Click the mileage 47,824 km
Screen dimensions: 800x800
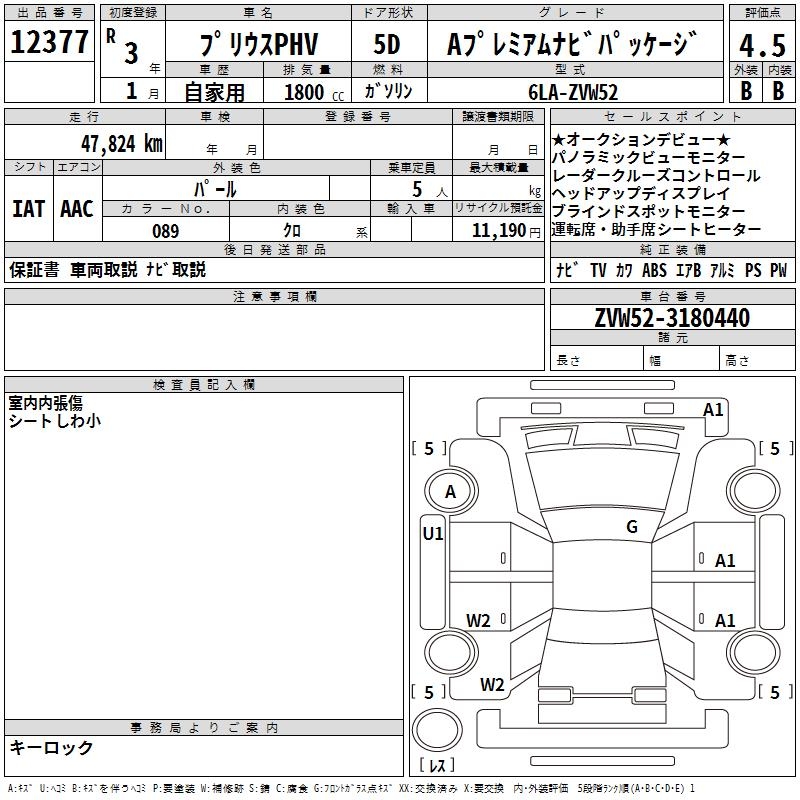pyautogui.click(x=121, y=144)
